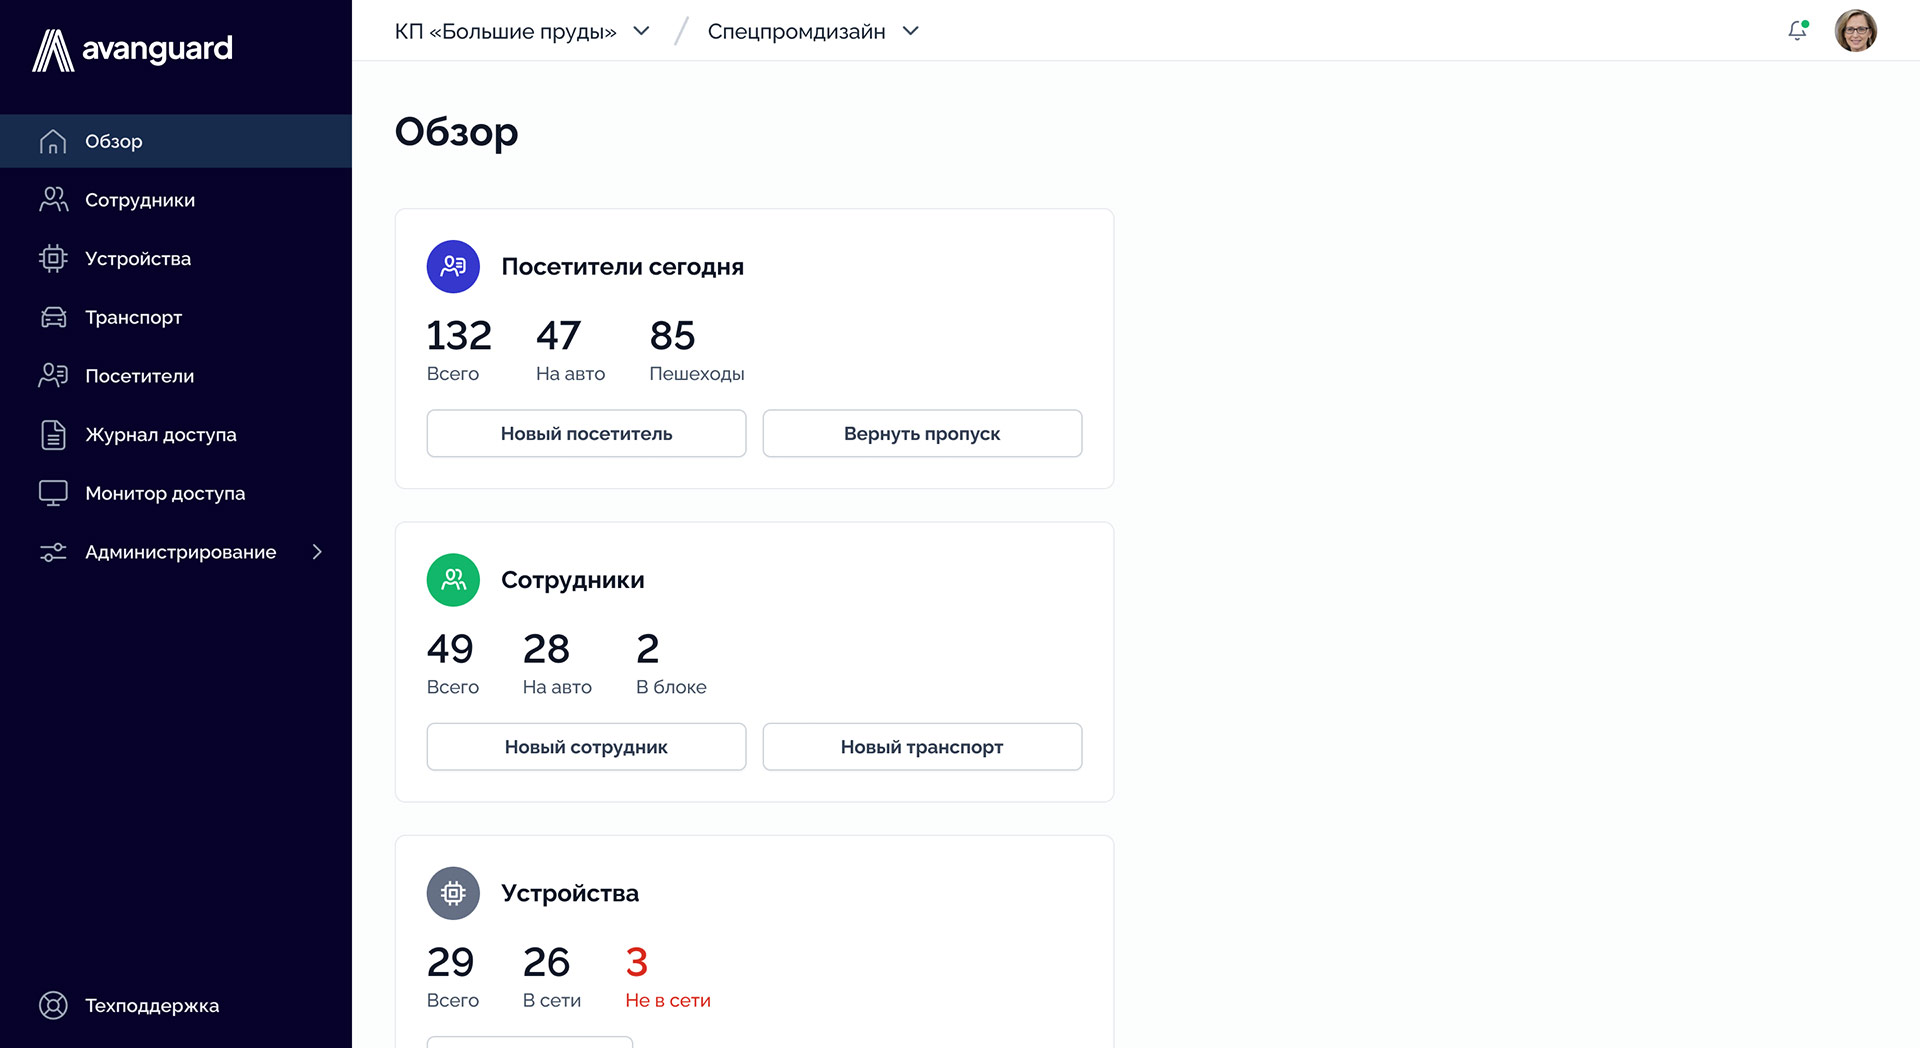This screenshot has height=1048, width=1920.
Task: Select the Устройства icon in the sidebar
Action: click(53, 258)
